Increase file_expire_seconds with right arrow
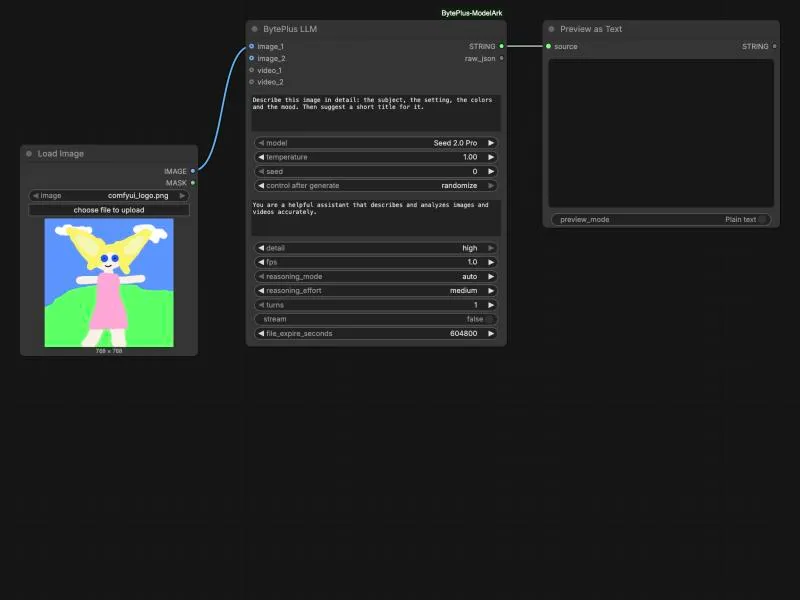This screenshot has width=800, height=600. click(491, 334)
